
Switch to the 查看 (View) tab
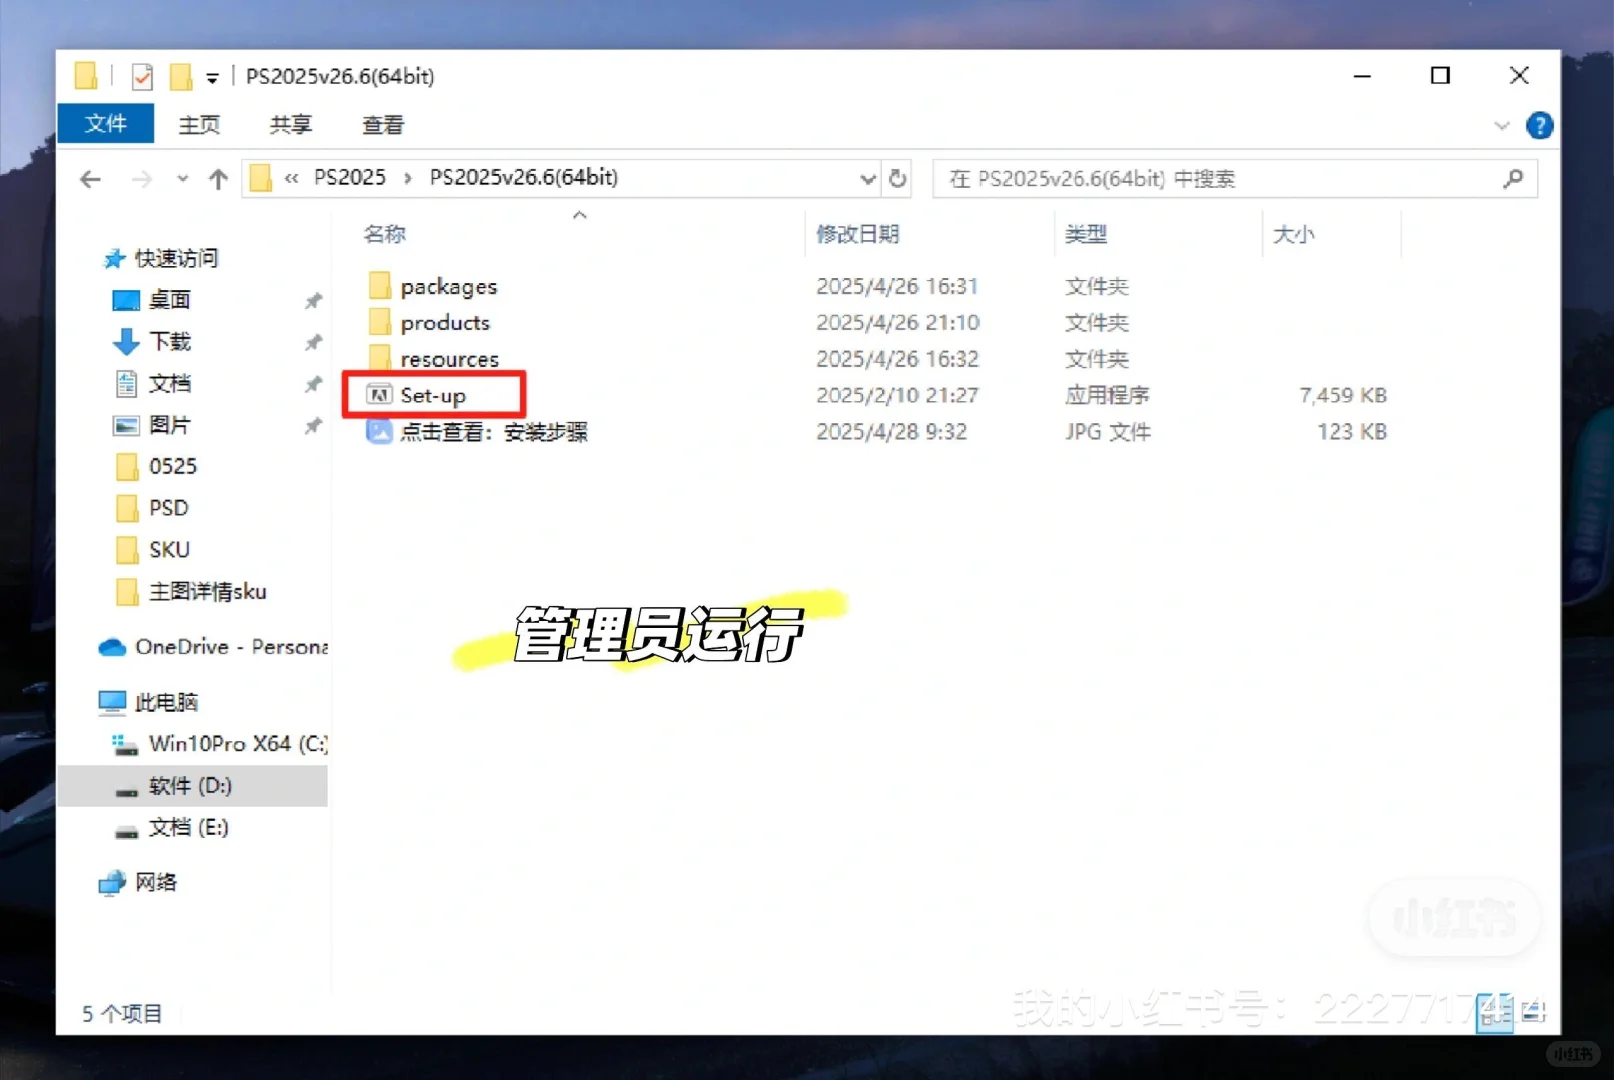coord(383,124)
